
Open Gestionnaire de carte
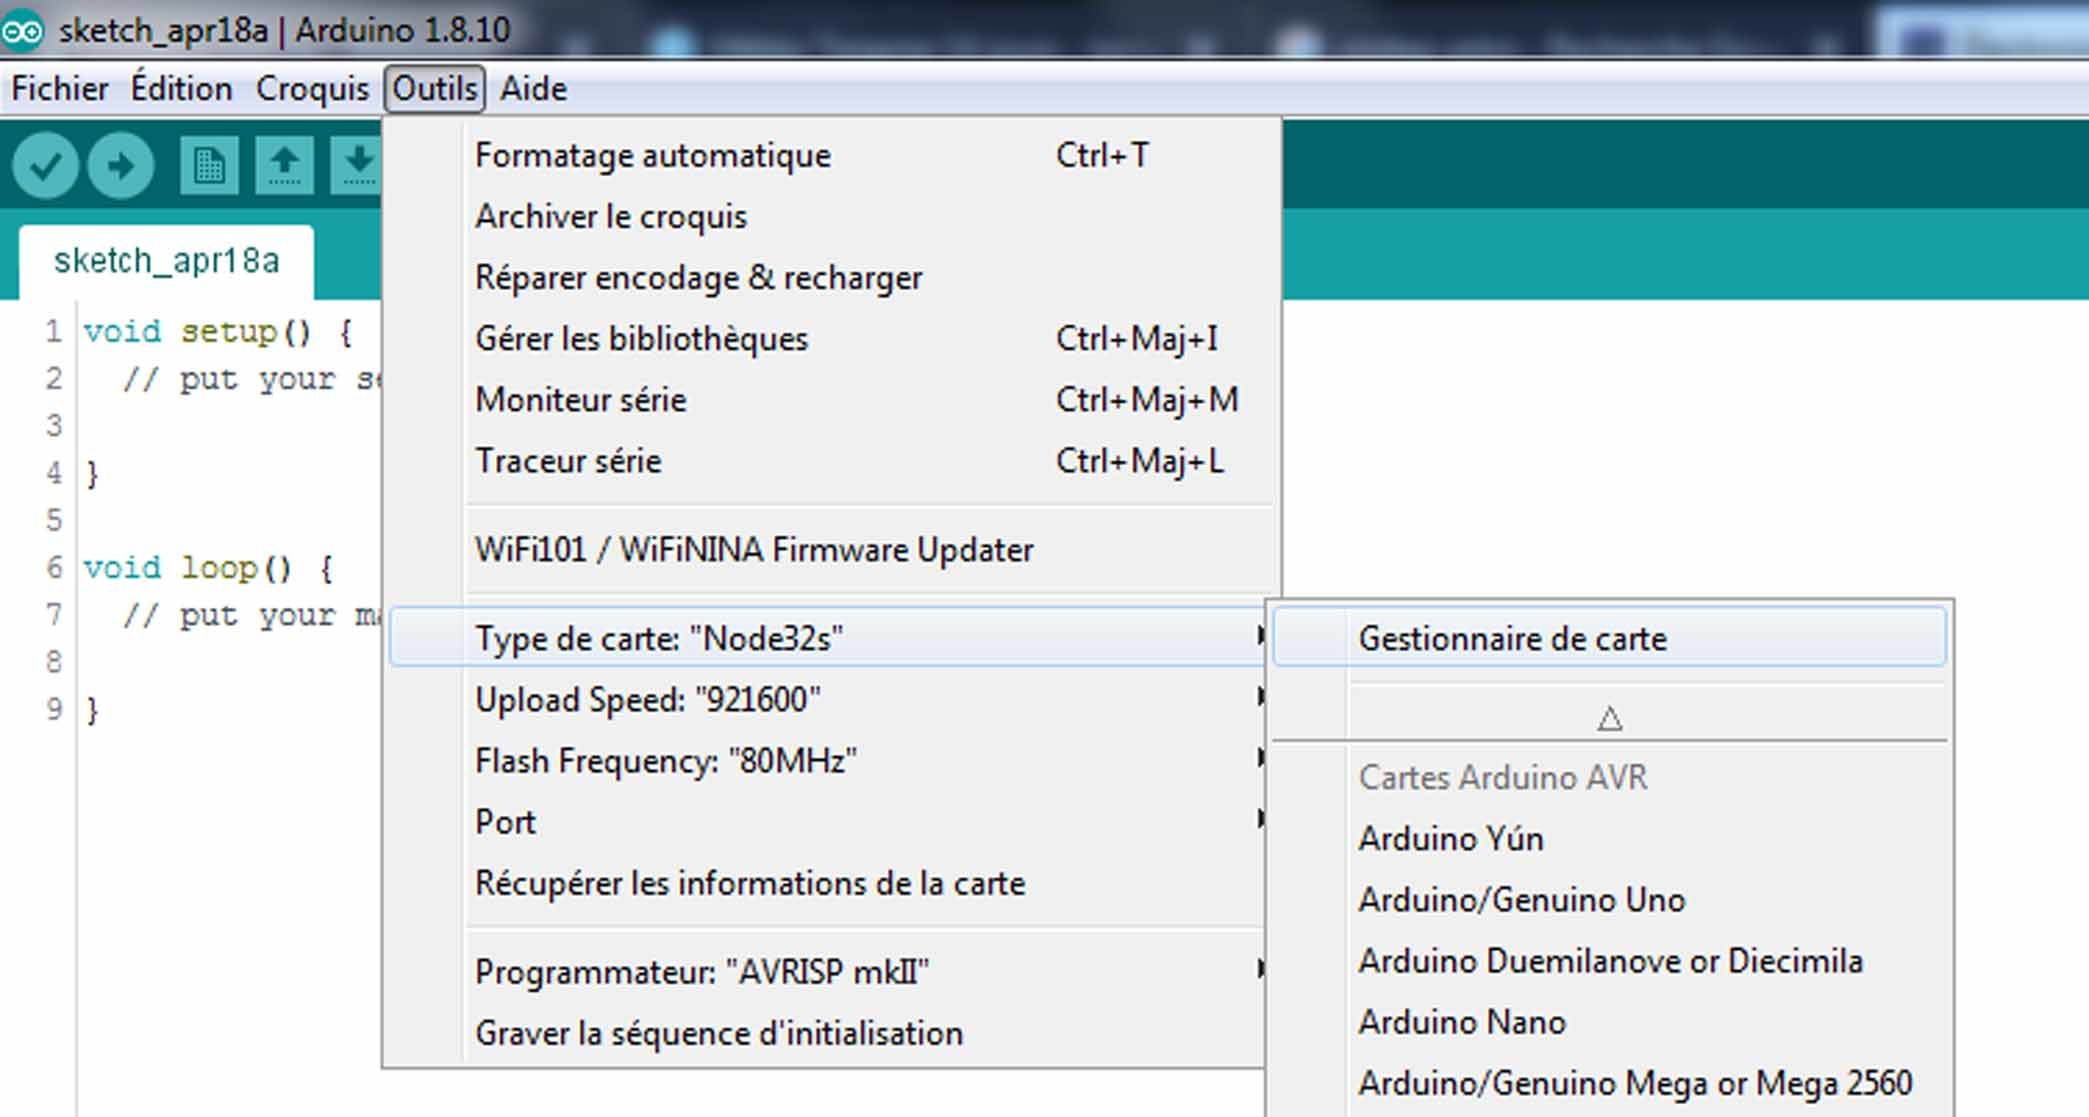click(1512, 638)
